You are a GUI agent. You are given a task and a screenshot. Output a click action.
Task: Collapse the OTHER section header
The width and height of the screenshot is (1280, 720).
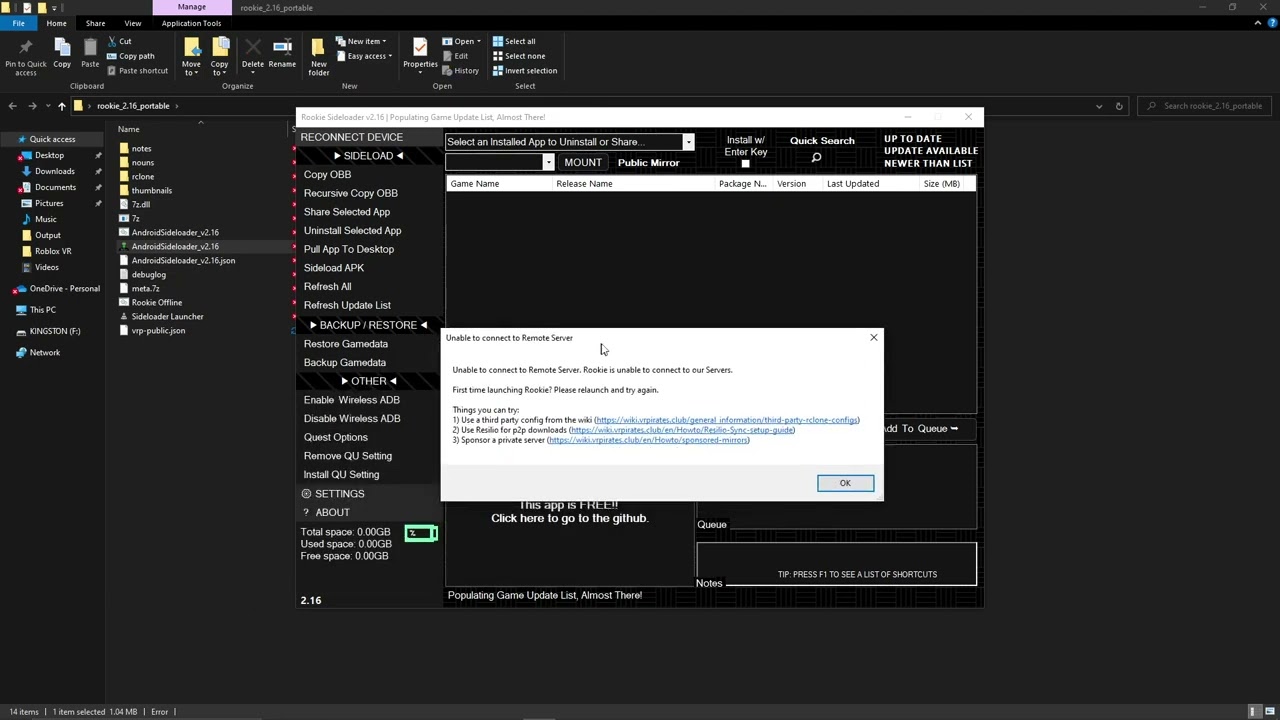click(368, 381)
